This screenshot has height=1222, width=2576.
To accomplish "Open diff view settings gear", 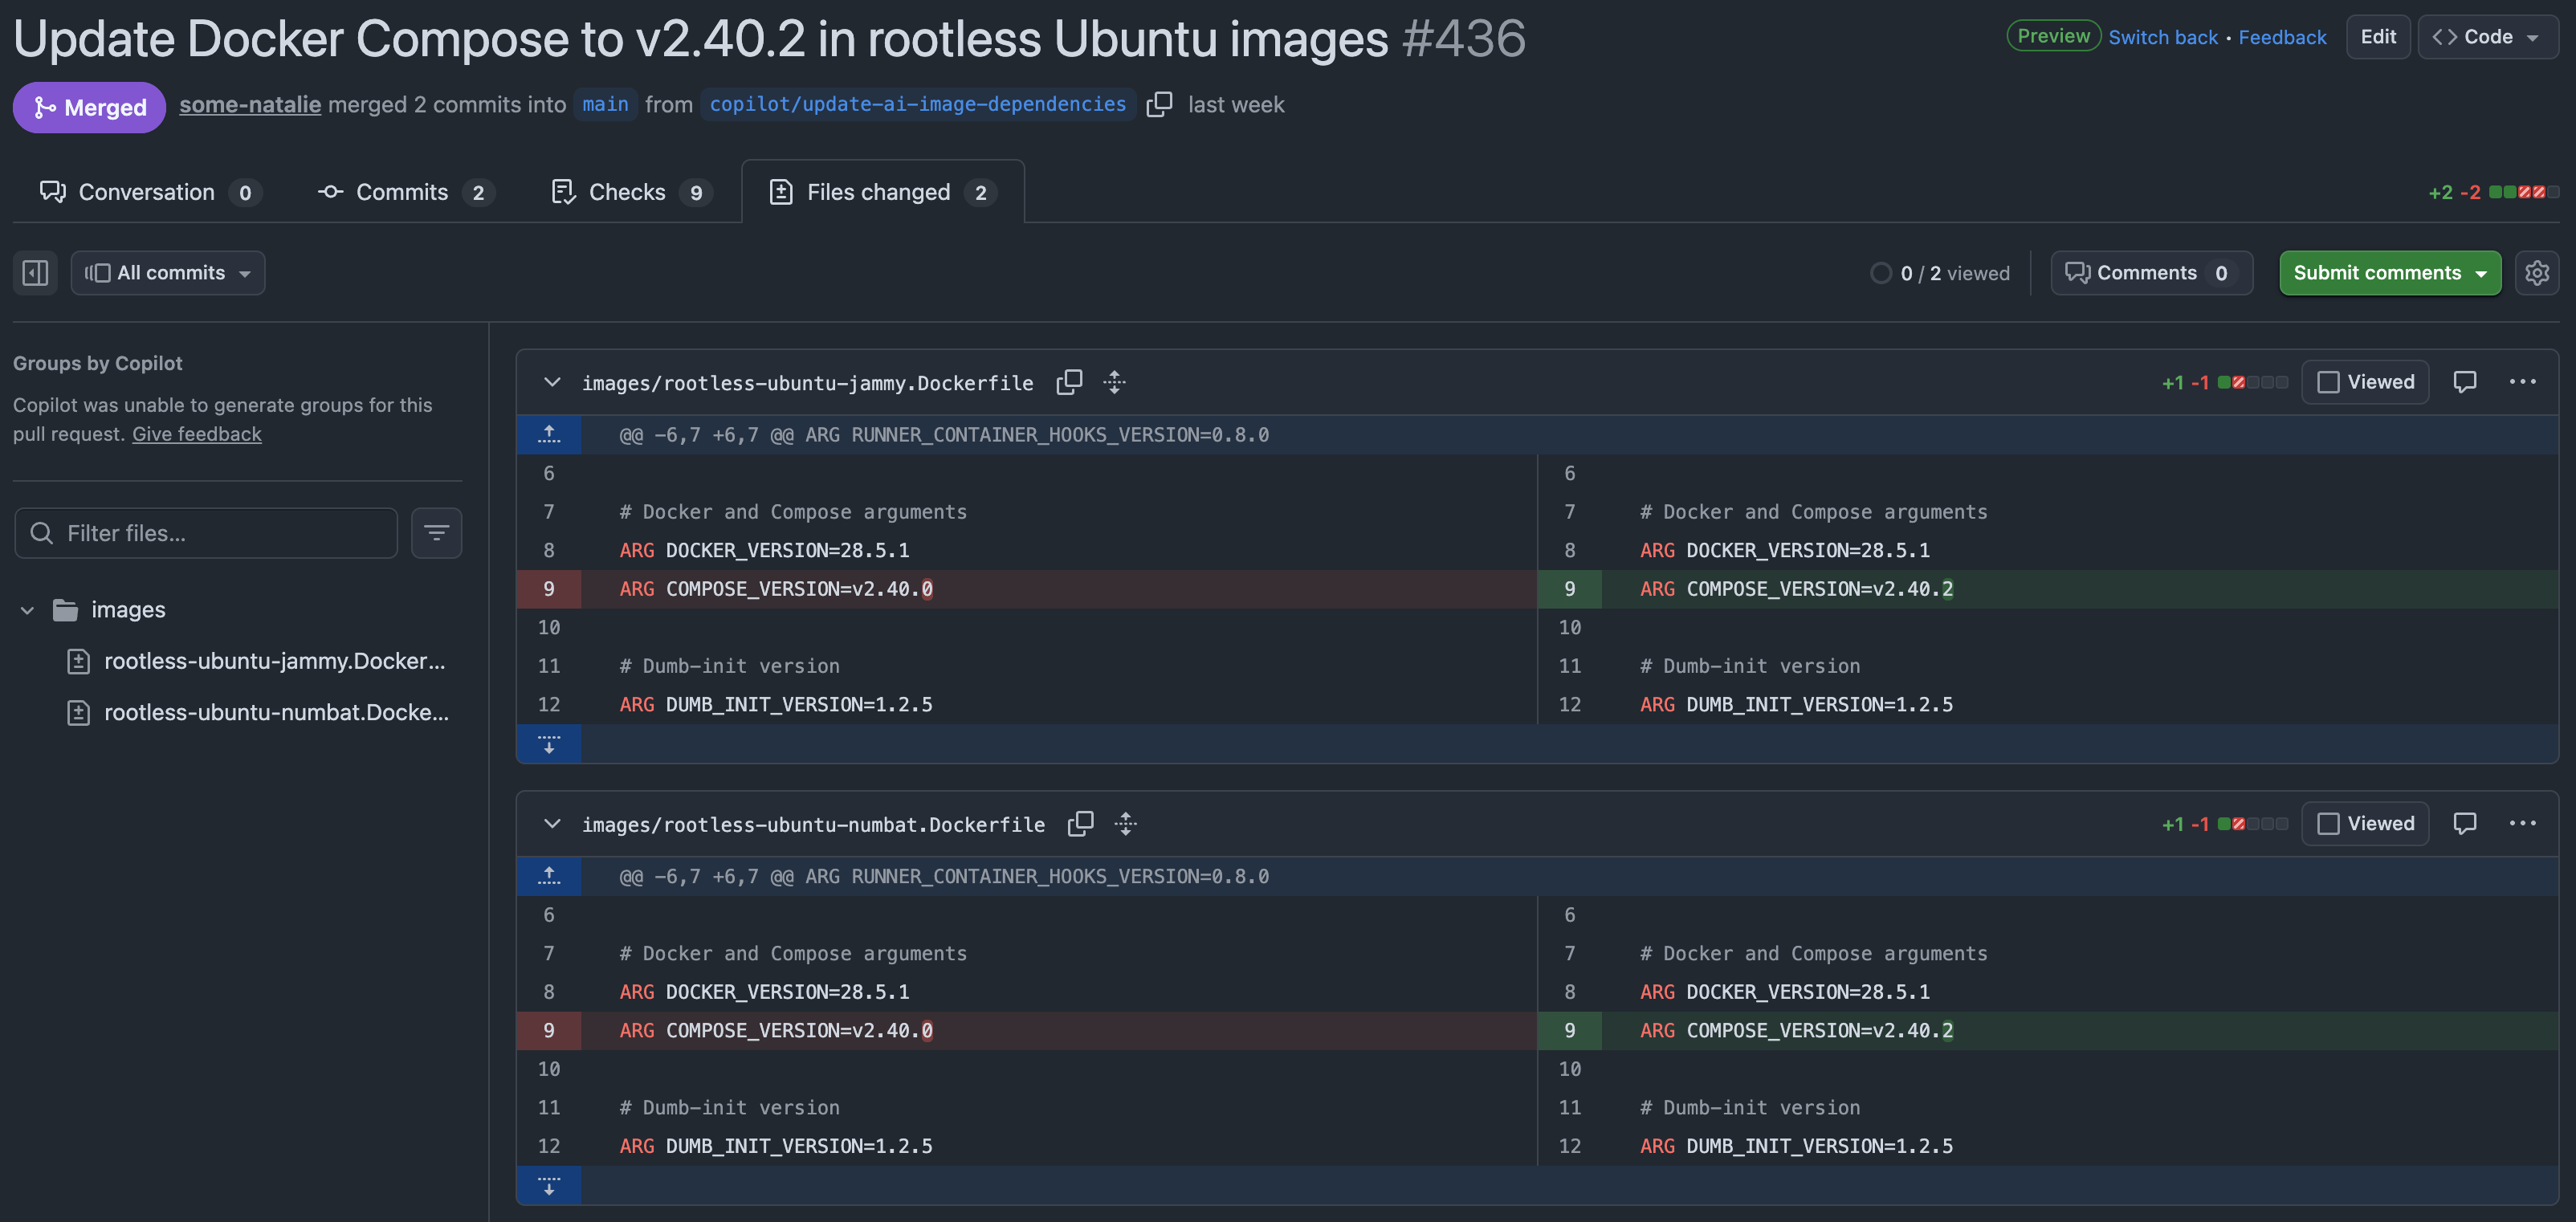I will click(2536, 273).
